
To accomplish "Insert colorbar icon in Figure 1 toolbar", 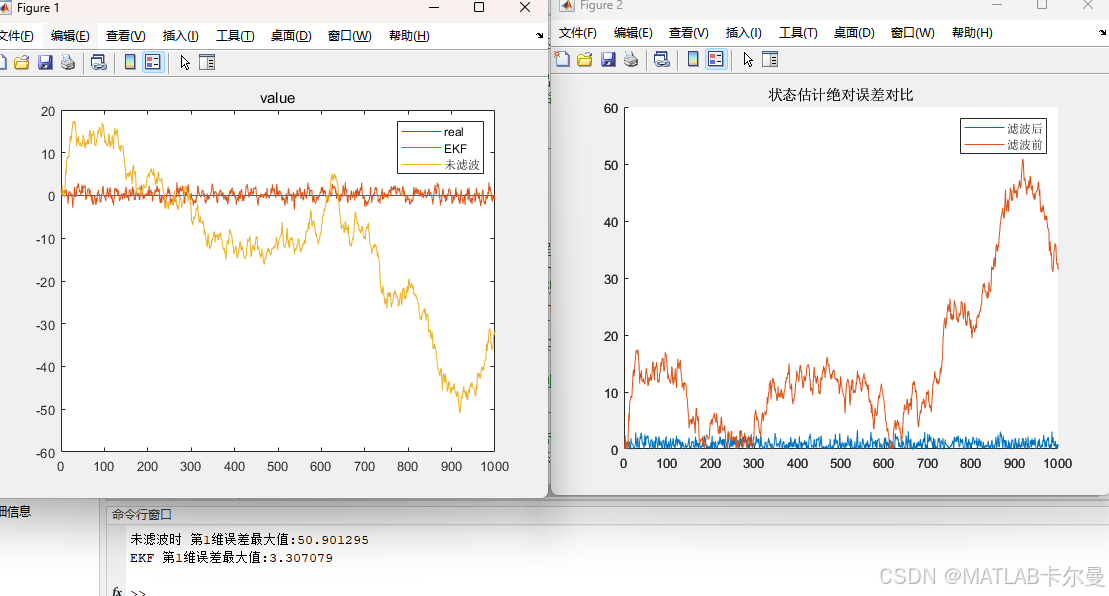I will (x=130, y=62).
